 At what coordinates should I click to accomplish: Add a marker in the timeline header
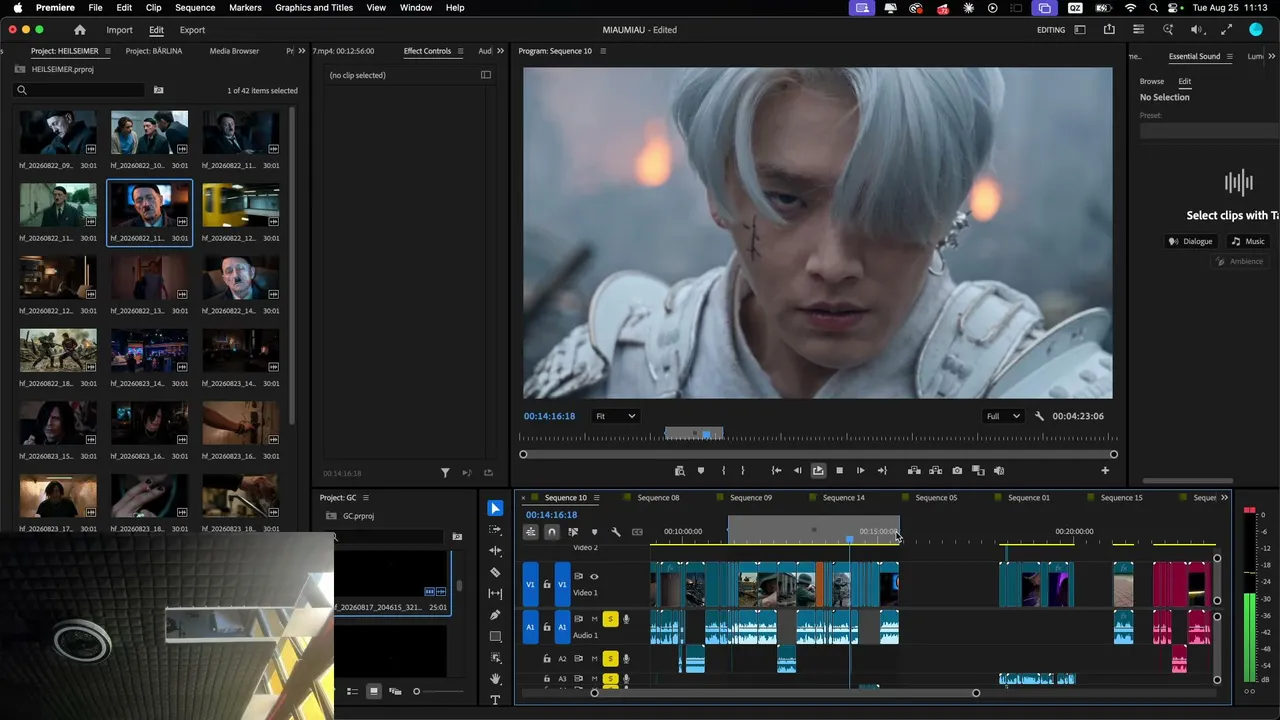pos(594,532)
